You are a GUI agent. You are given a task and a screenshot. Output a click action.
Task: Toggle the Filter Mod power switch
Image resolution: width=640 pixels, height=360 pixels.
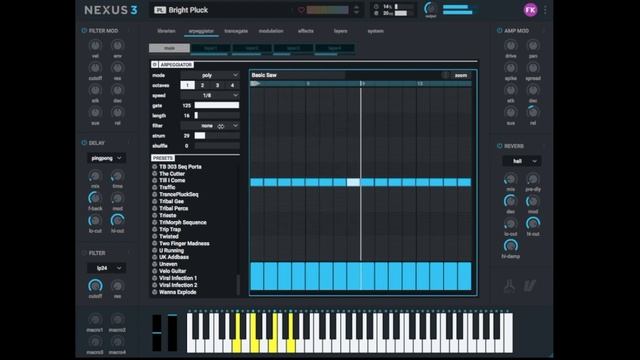click(84, 31)
